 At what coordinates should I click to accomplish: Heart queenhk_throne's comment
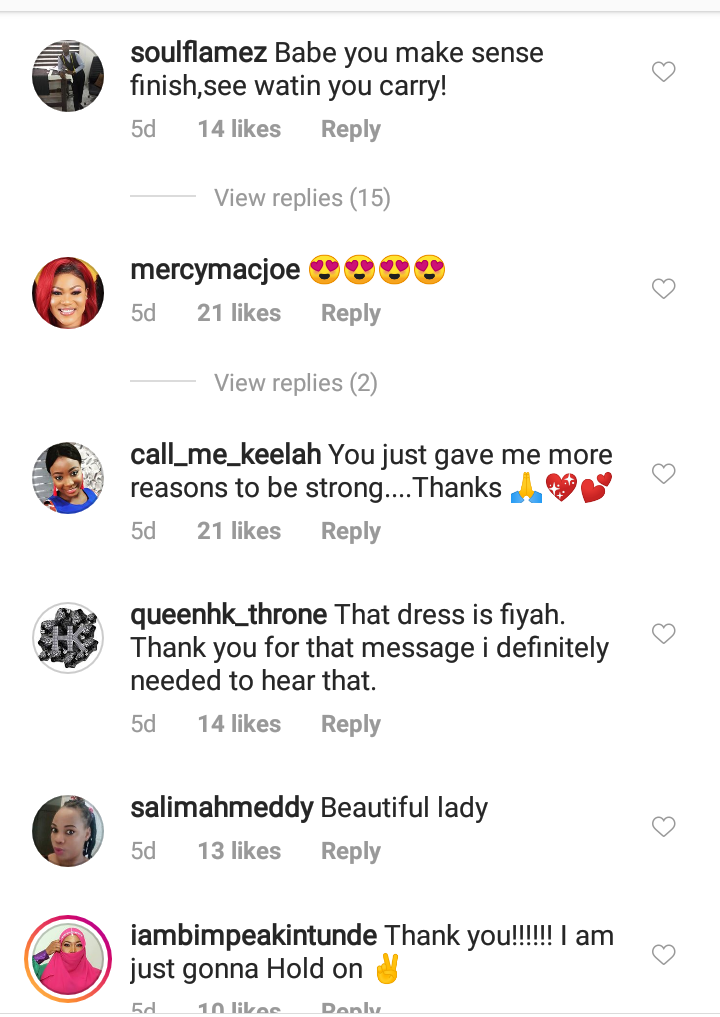pyautogui.click(x=663, y=634)
